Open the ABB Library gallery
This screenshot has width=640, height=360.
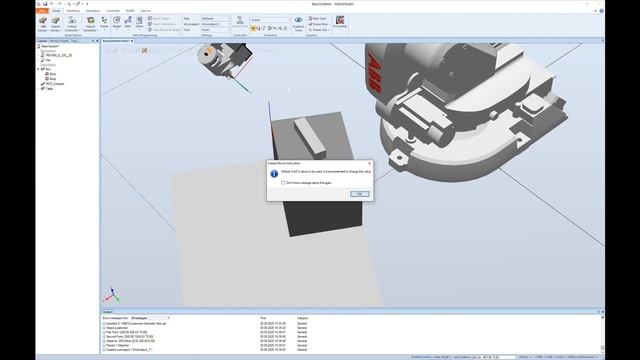43,24
